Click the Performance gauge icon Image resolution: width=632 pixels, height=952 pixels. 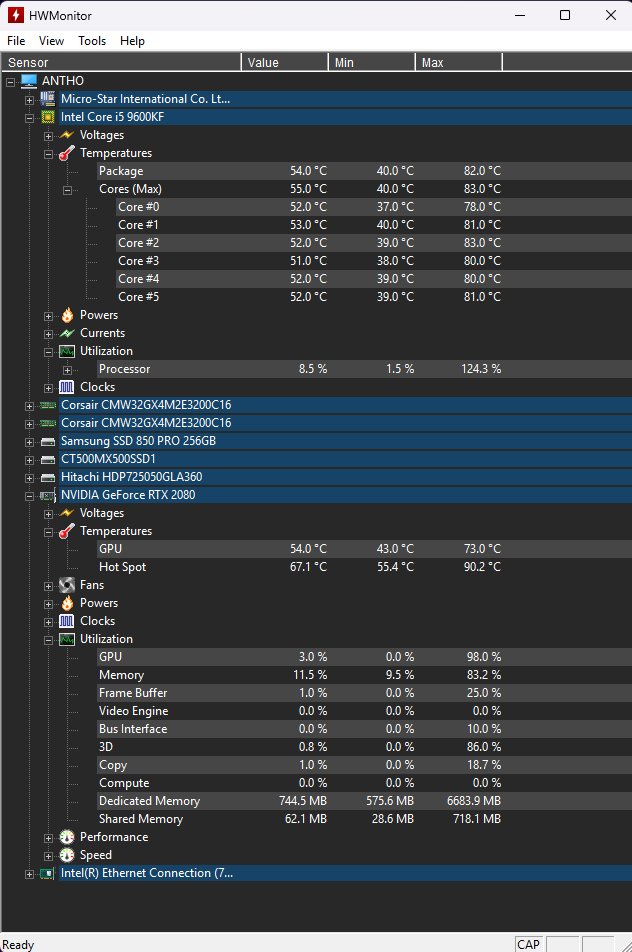[67, 837]
